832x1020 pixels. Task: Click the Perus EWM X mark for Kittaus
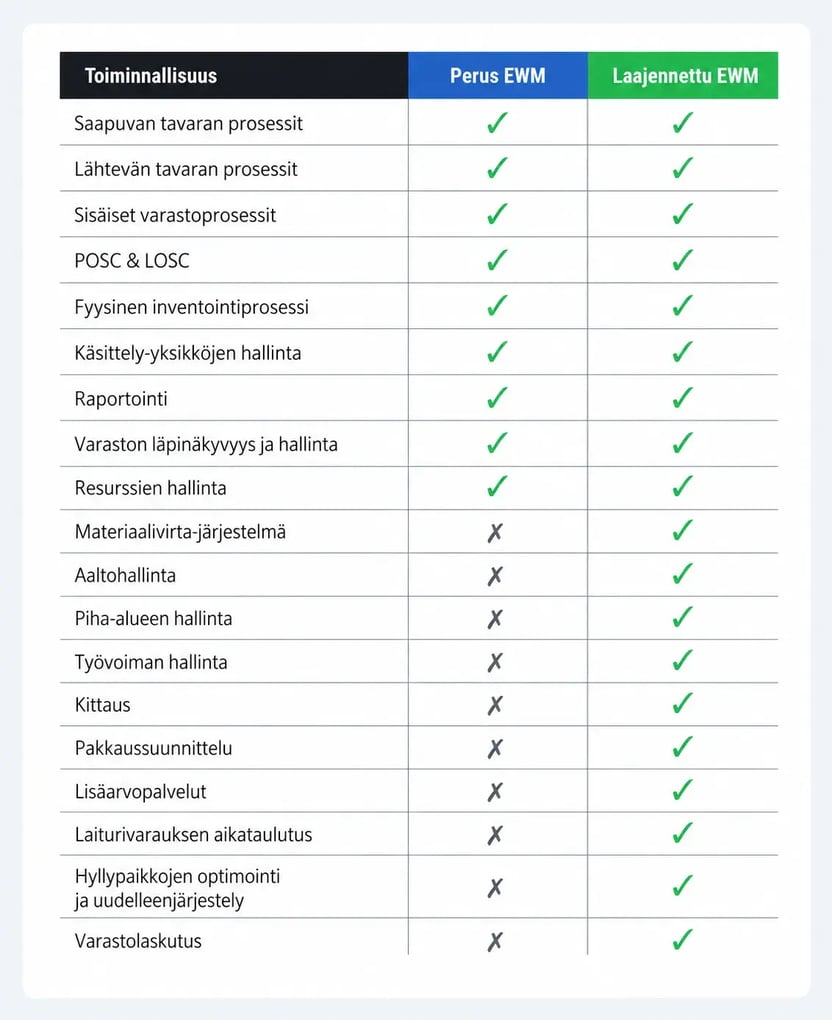(x=495, y=705)
